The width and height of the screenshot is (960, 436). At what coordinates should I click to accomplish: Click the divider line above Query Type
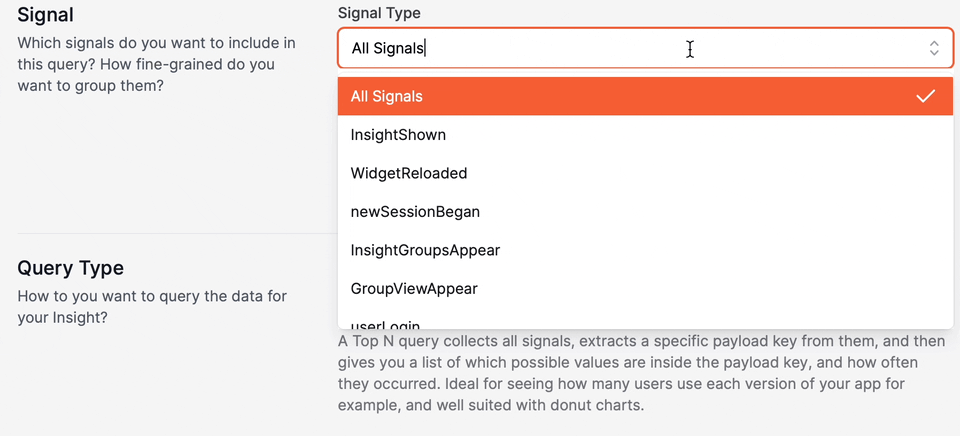click(170, 233)
